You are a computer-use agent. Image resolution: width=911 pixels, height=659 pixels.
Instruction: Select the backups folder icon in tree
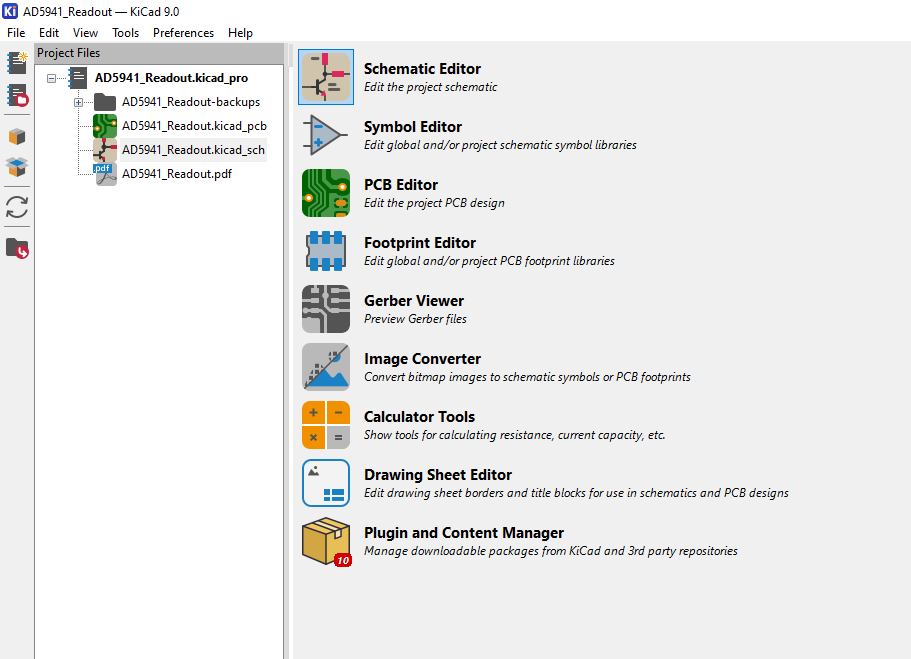105,102
